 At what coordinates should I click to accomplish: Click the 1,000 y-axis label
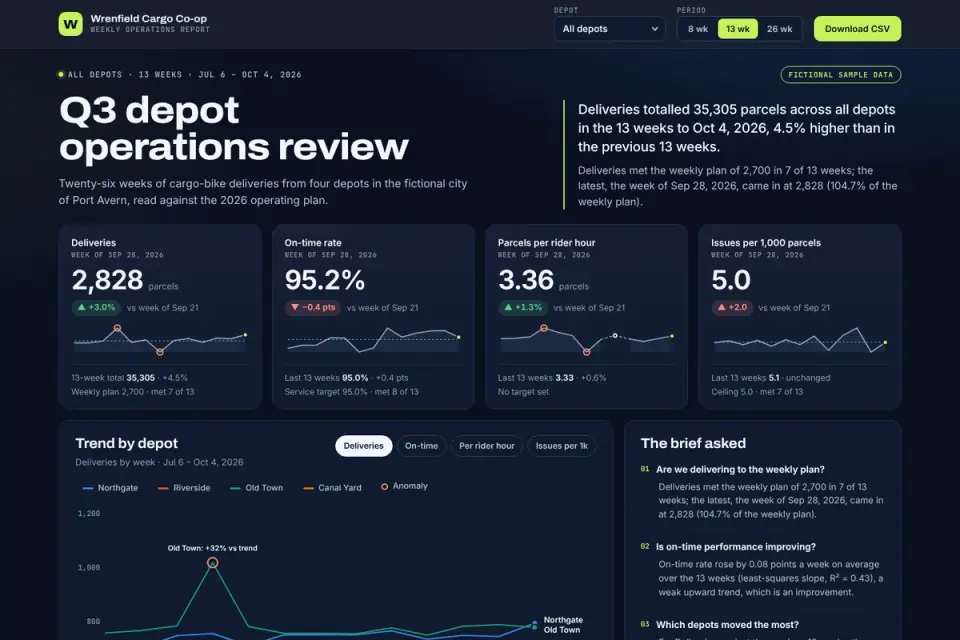pos(89,568)
